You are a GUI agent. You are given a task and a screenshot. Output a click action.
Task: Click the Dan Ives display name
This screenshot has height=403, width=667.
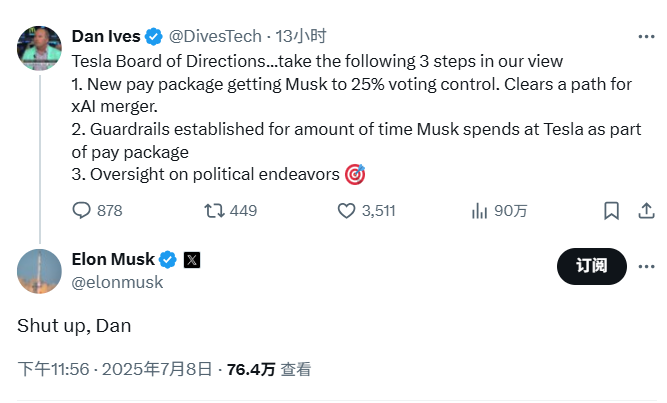point(106,37)
